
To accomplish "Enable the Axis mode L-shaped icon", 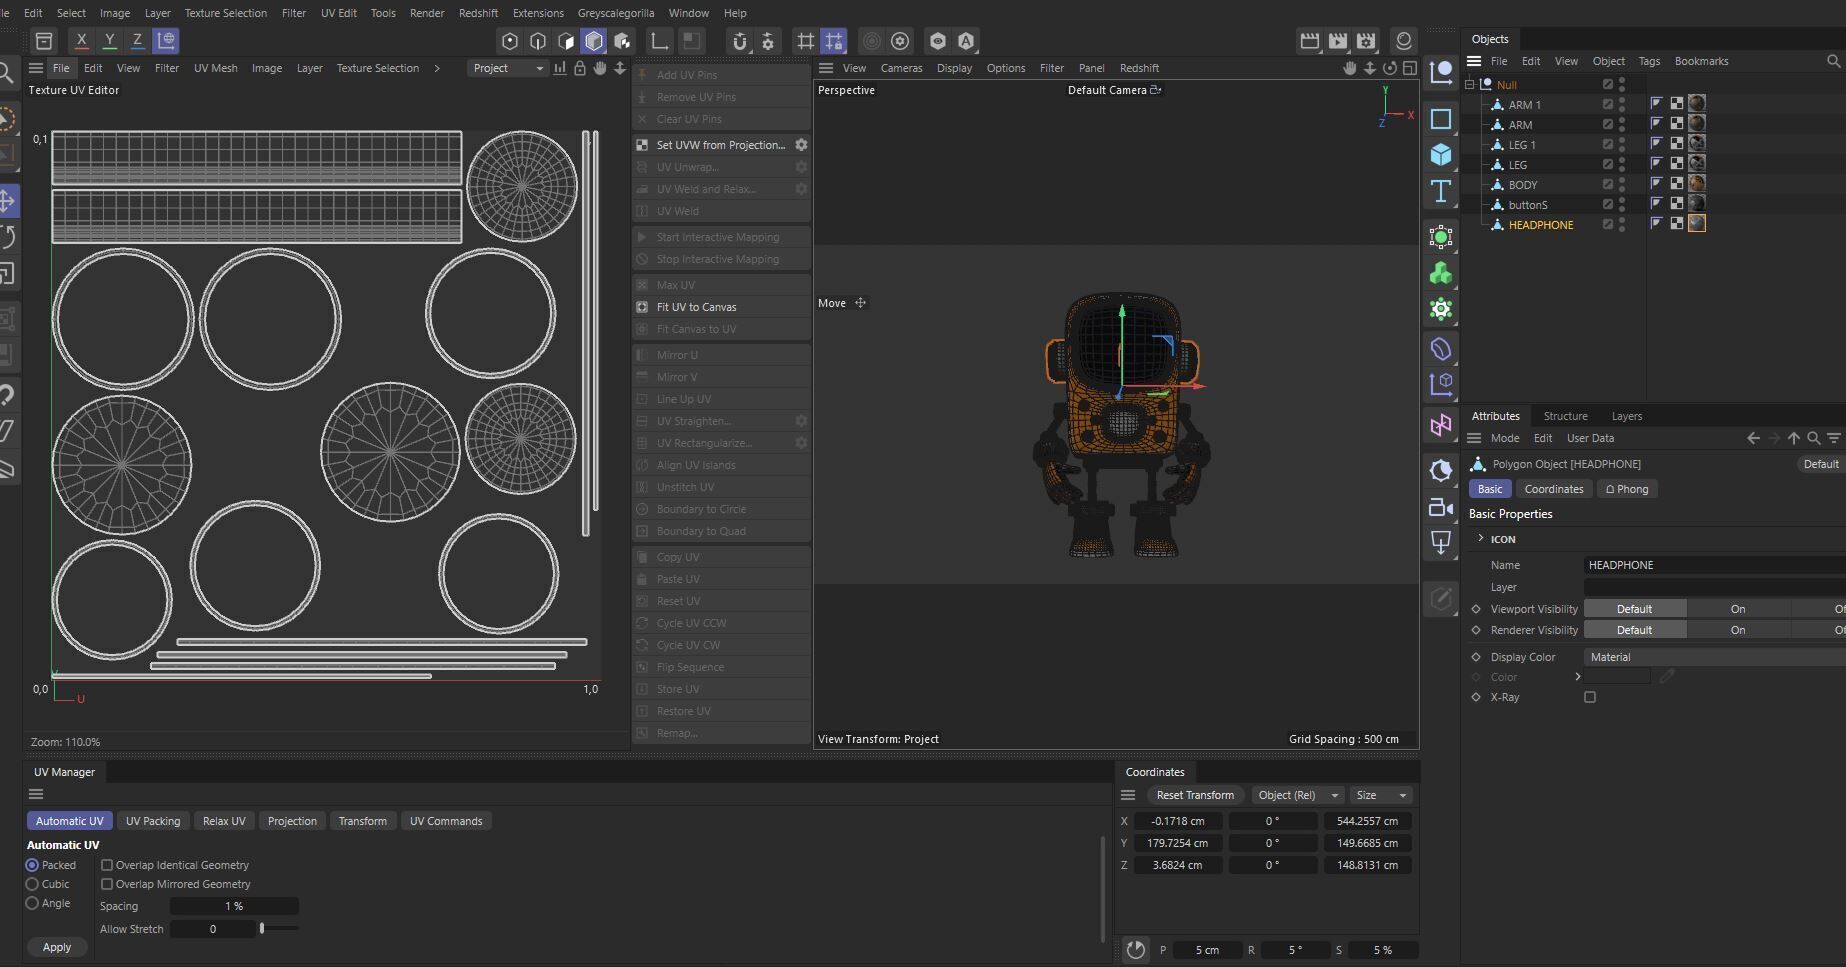I will tap(659, 41).
